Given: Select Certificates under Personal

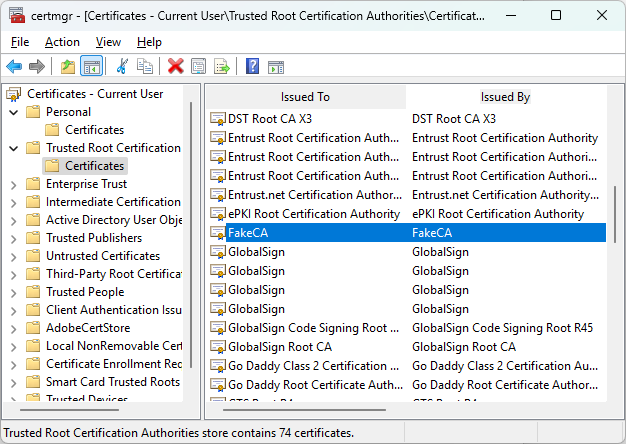Looking at the screenshot, I should [x=95, y=130].
